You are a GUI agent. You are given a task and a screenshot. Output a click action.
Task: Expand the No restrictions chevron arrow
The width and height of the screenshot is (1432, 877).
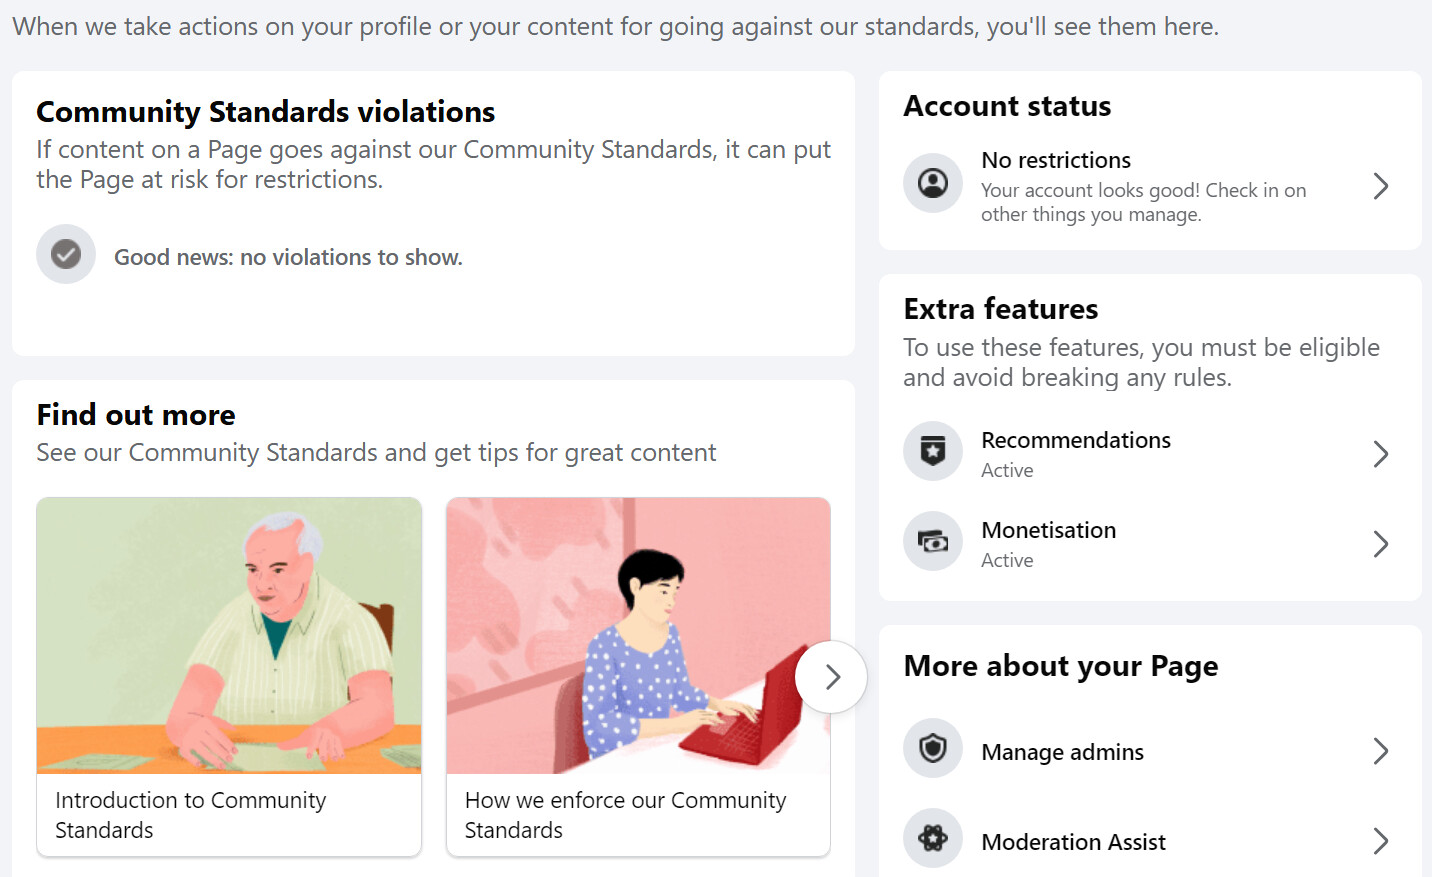point(1381,186)
